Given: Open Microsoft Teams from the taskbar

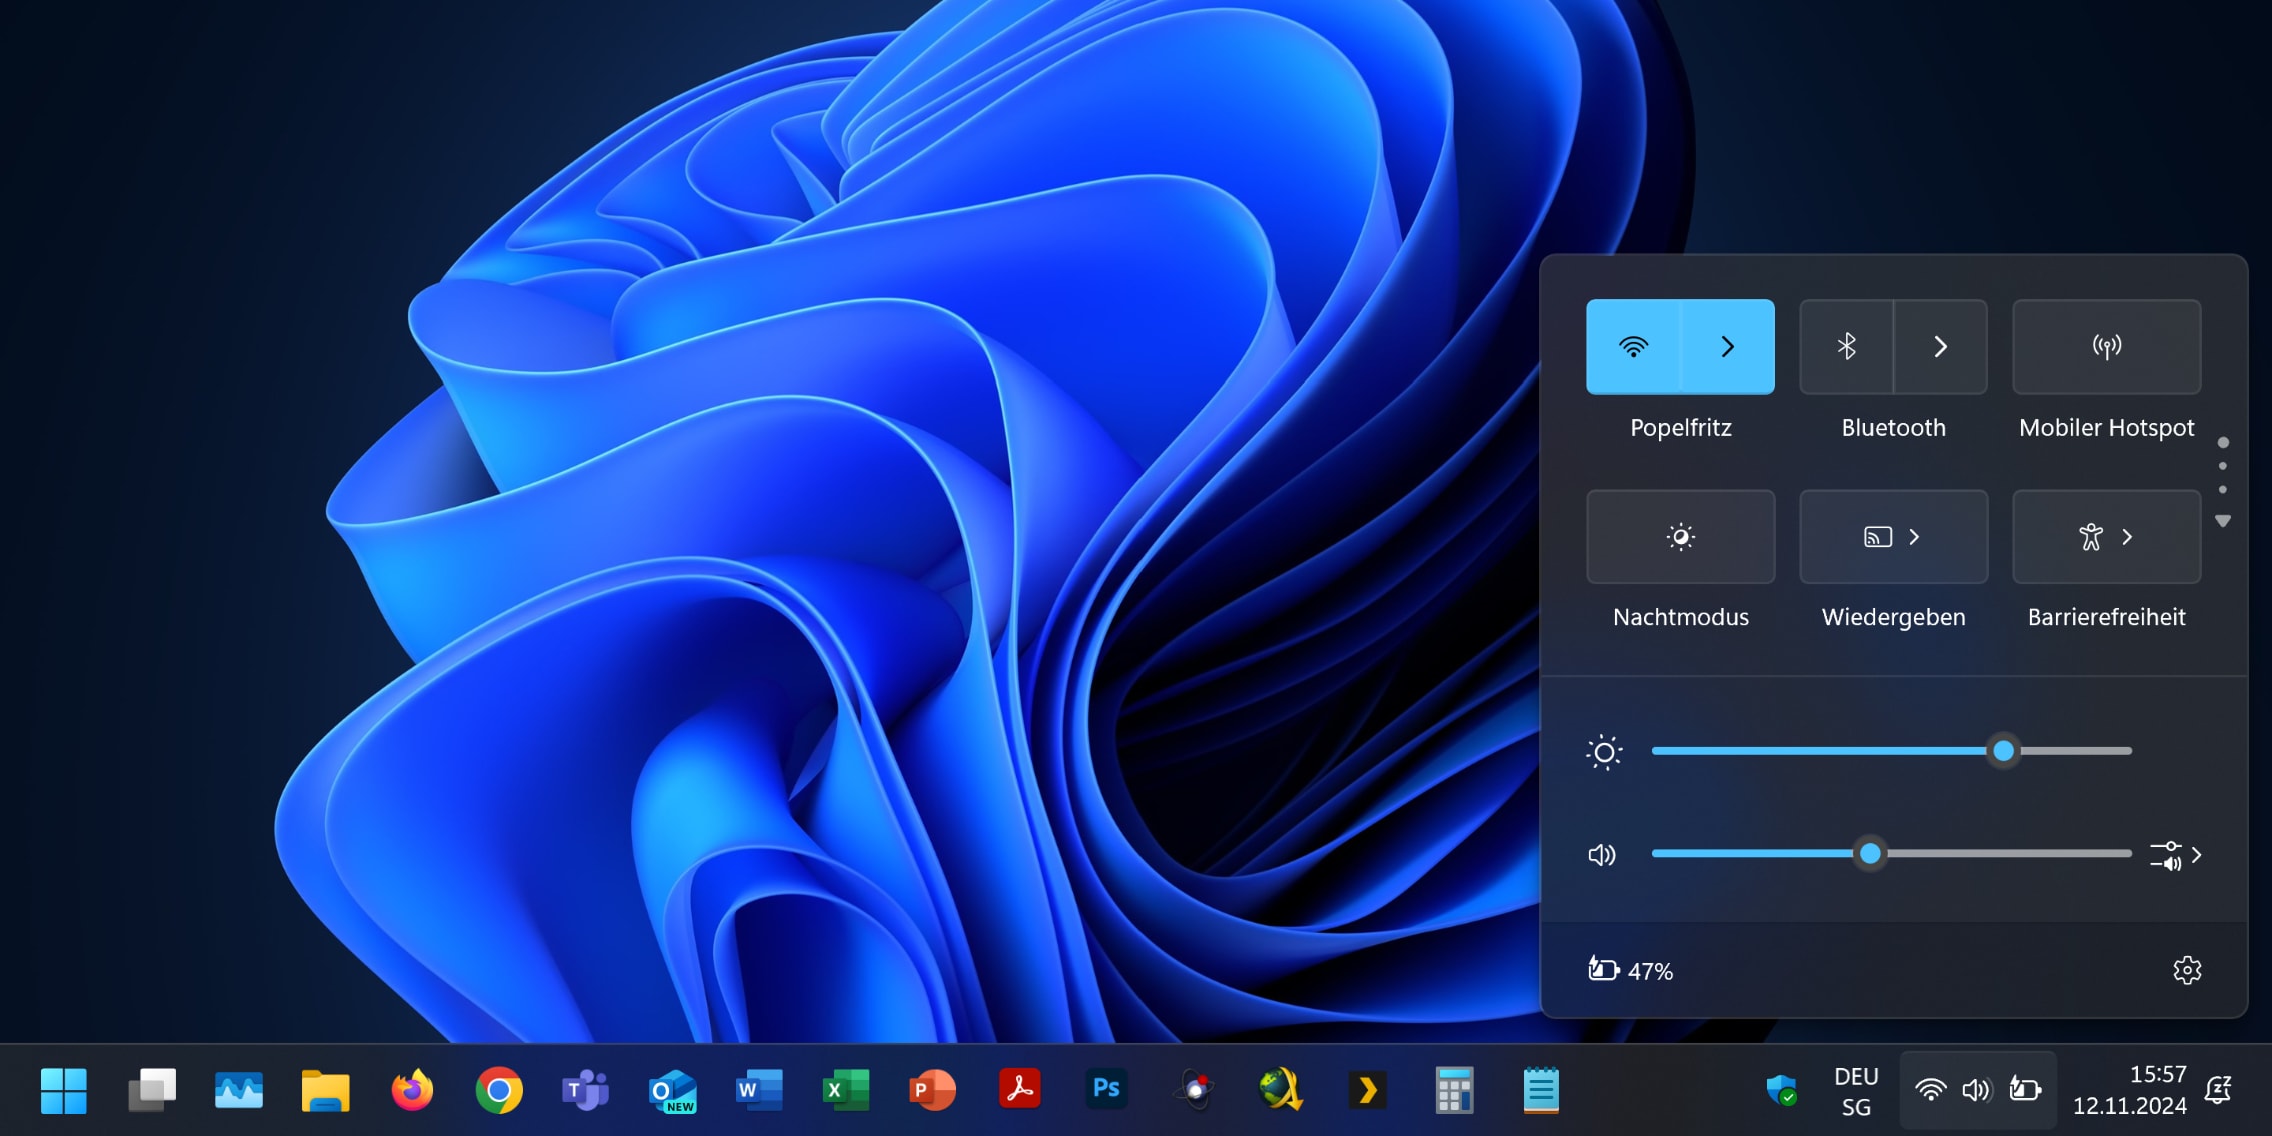Looking at the screenshot, I should coord(585,1089).
